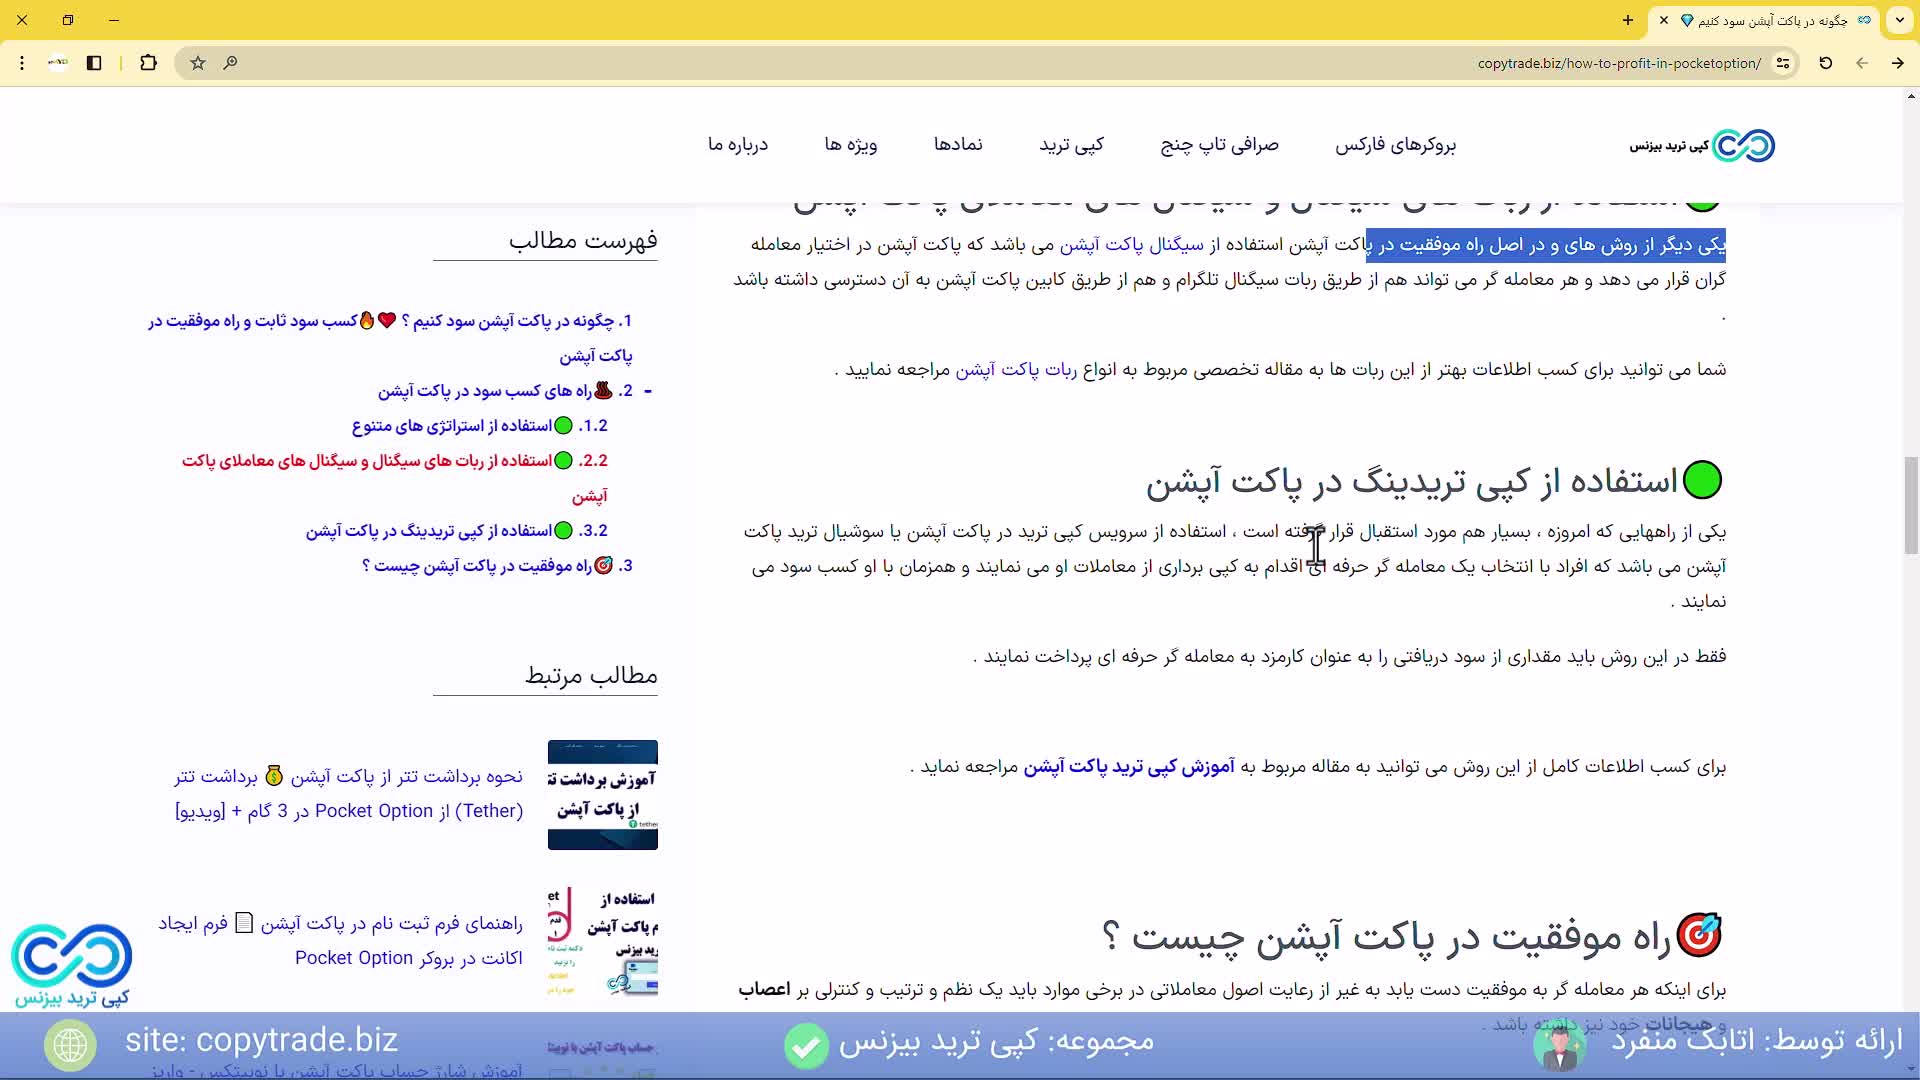
Task: Reload the current page
Action: tap(1825, 63)
